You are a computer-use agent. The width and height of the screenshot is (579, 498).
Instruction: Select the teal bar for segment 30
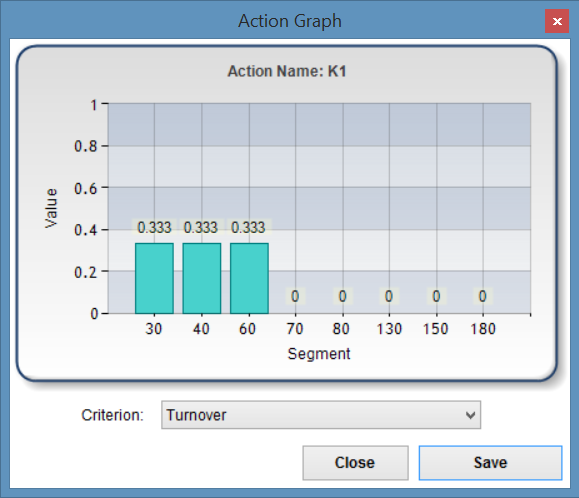154,278
